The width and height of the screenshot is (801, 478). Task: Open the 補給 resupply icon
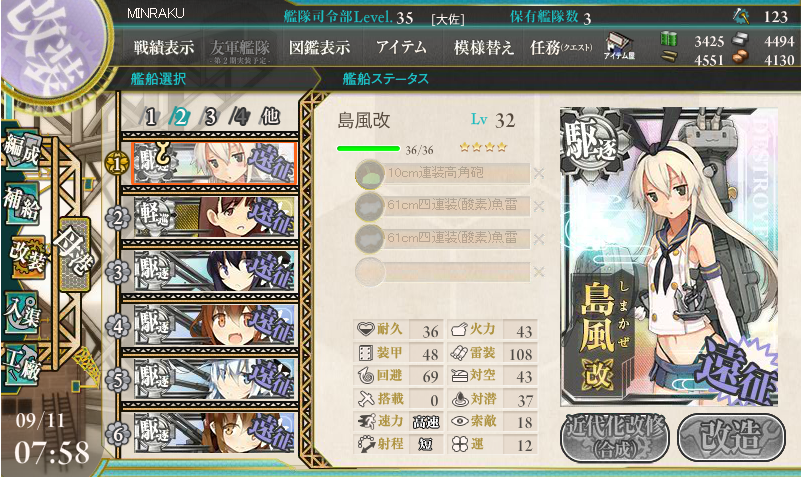point(22,203)
